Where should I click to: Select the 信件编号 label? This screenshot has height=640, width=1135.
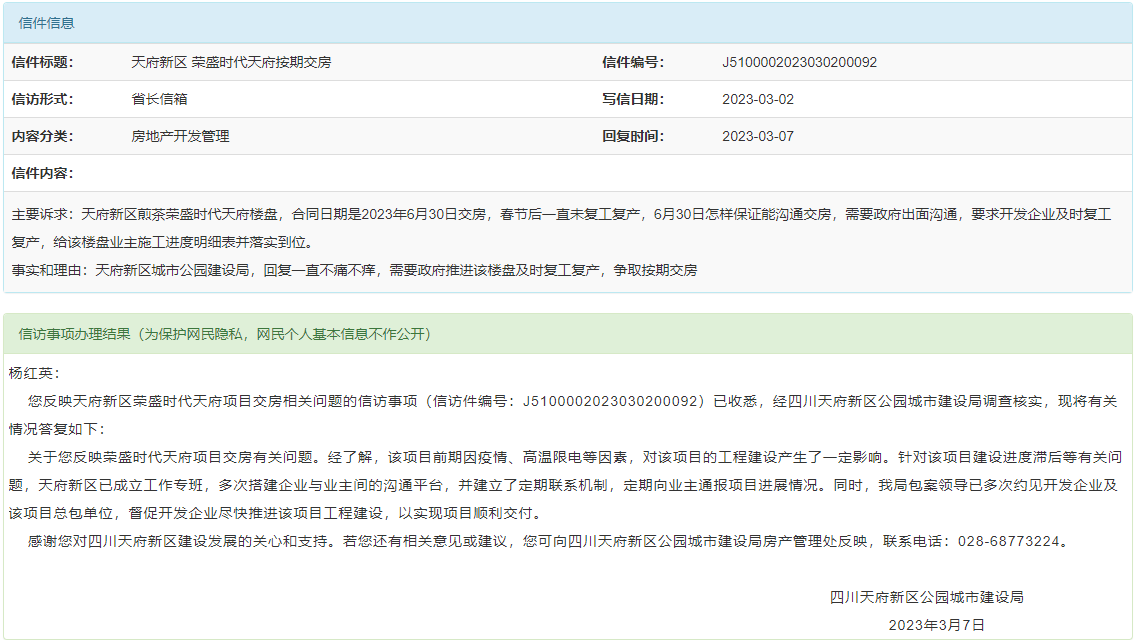[633, 62]
